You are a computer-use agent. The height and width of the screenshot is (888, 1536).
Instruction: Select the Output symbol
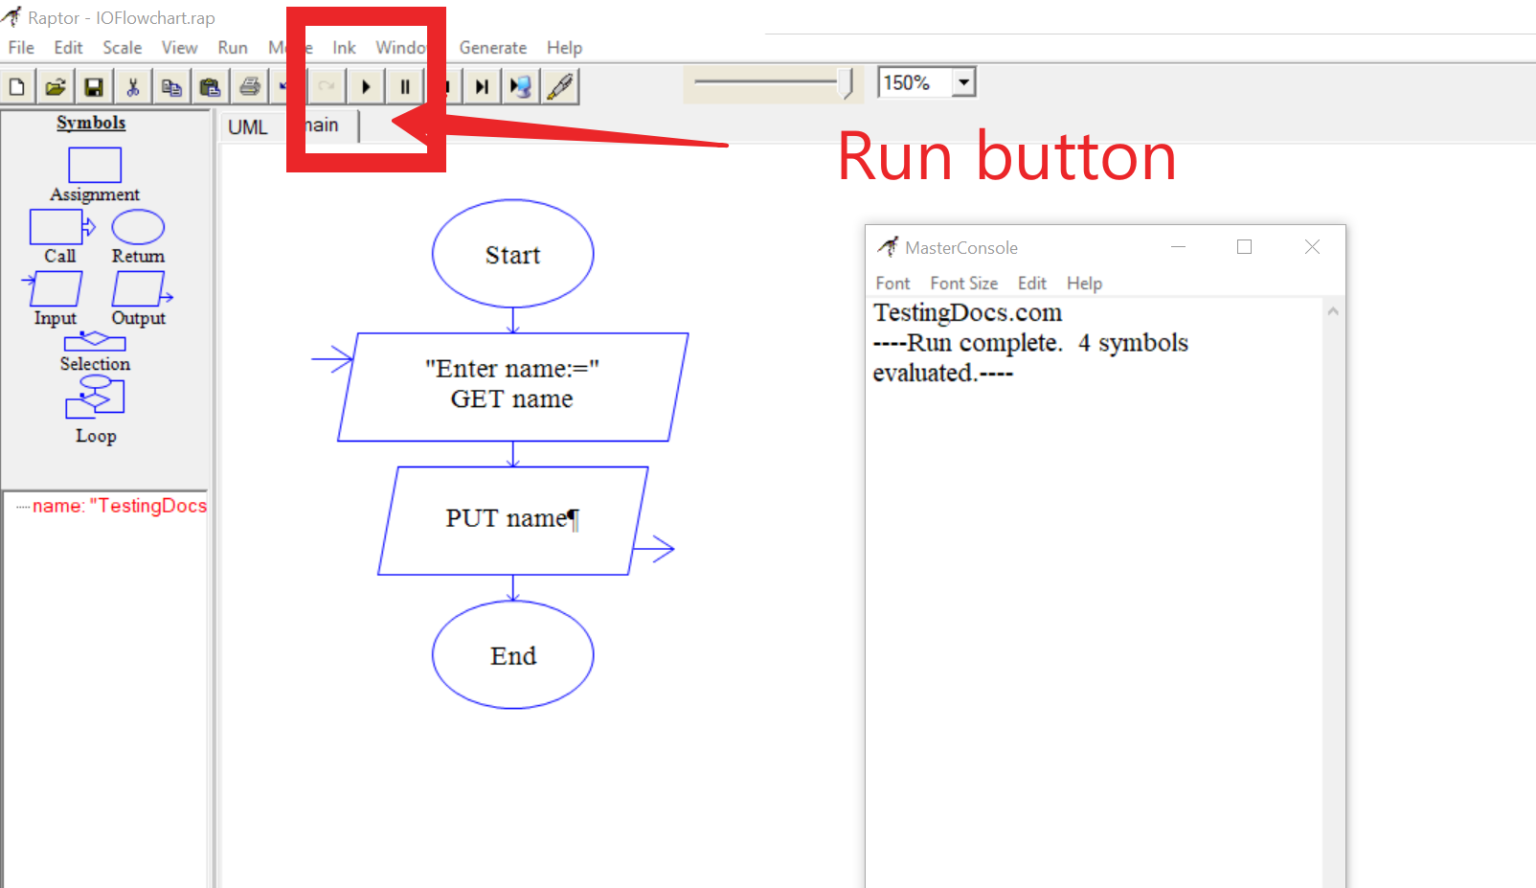tap(138, 290)
